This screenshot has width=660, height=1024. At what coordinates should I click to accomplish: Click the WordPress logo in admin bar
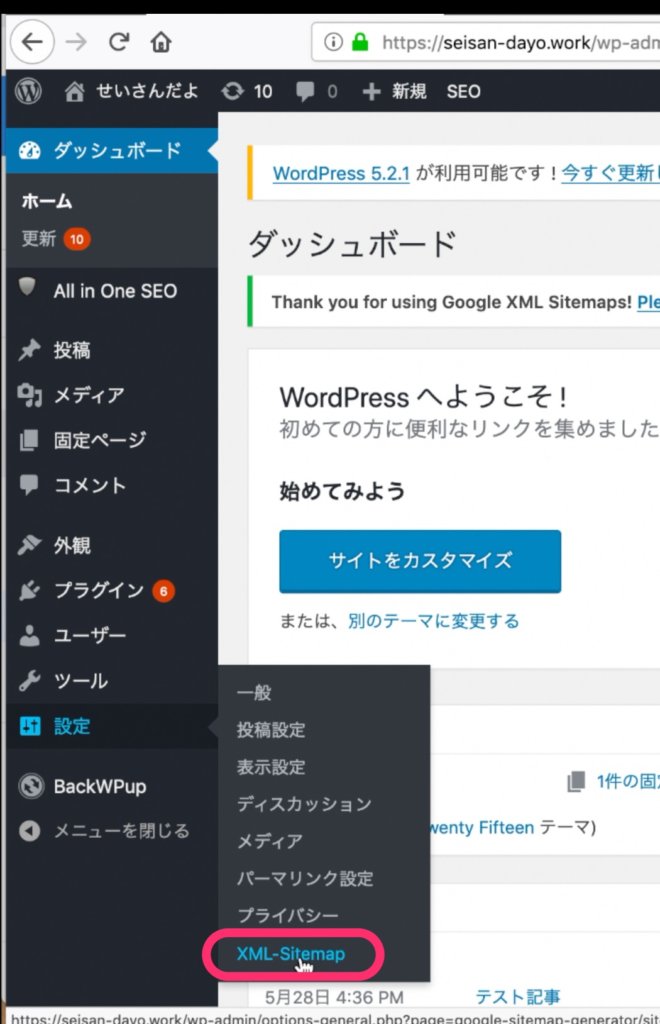click(x=29, y=92)
